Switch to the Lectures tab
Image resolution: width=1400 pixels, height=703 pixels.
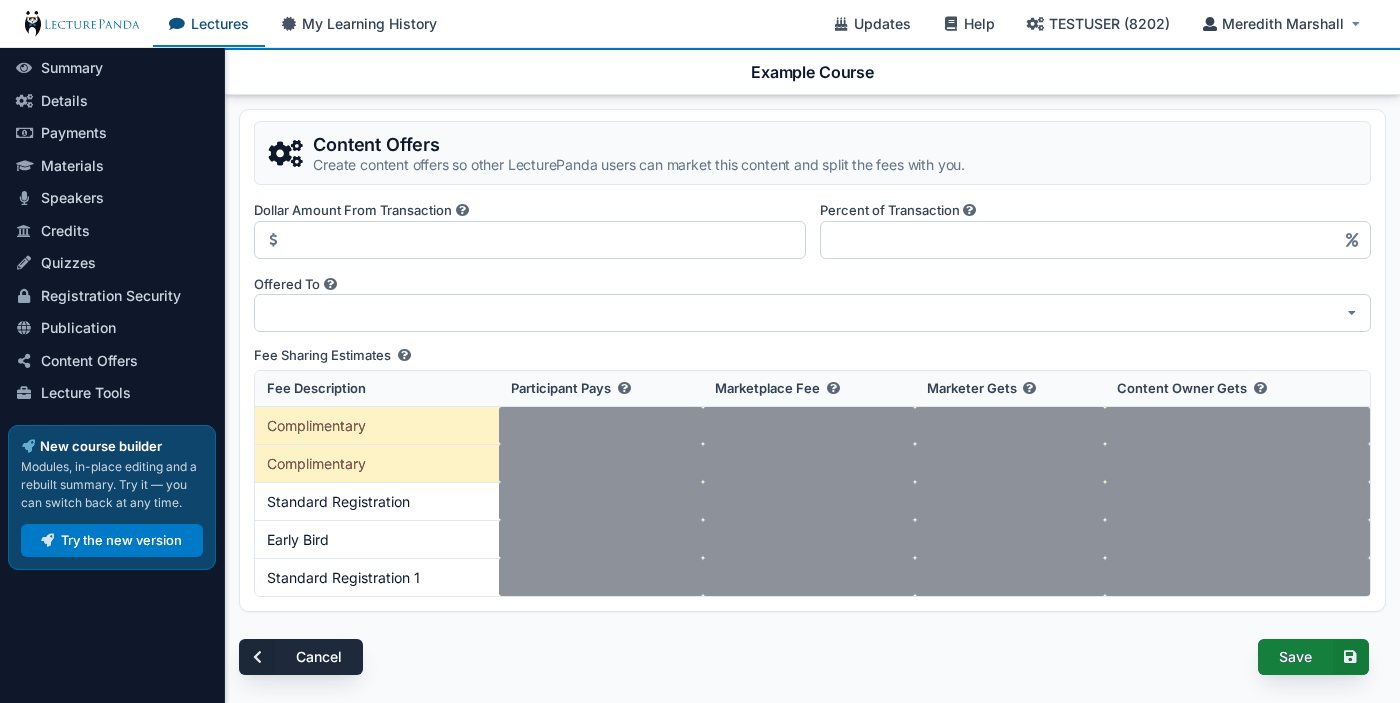click(x=209, y=24)
